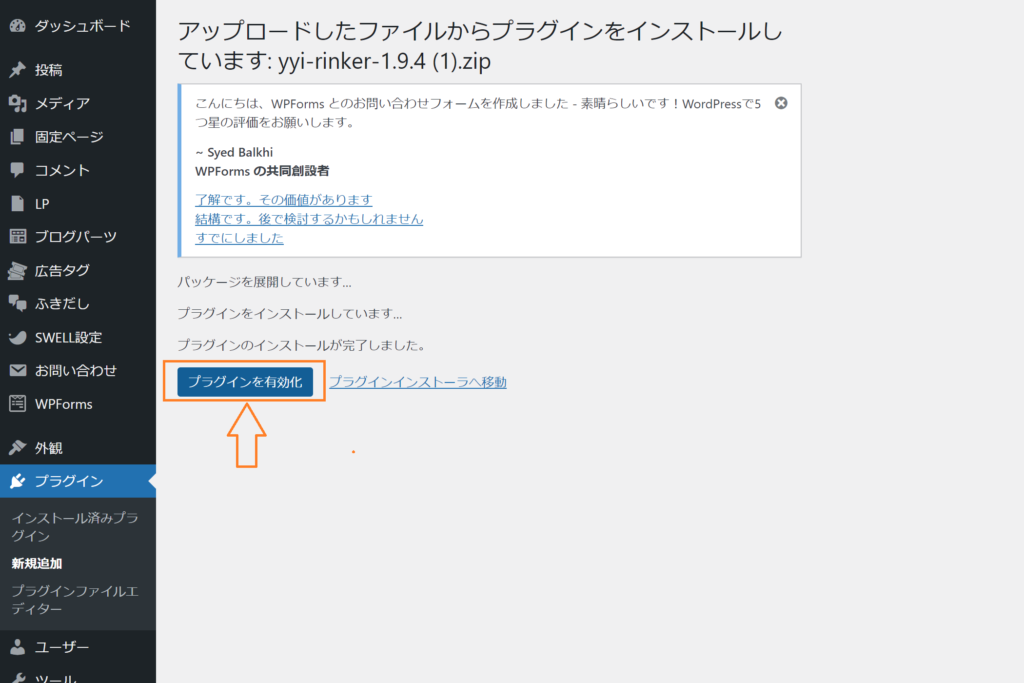Click the document icon beside LP
The width and height of the screenshot is (1024, 683).
[18, 204]
